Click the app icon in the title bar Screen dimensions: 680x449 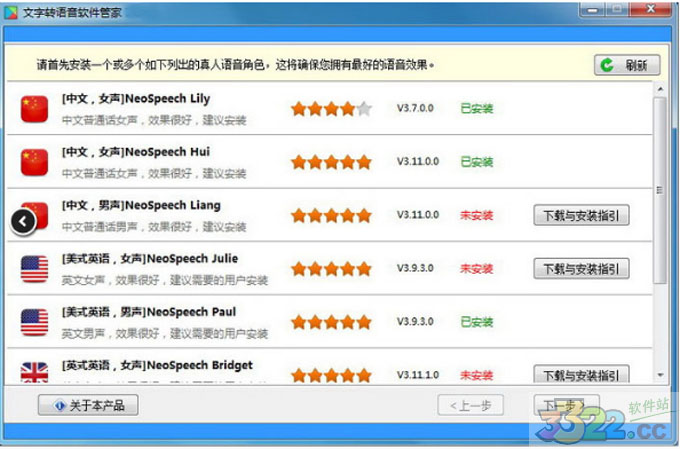(x=11, y=13)
